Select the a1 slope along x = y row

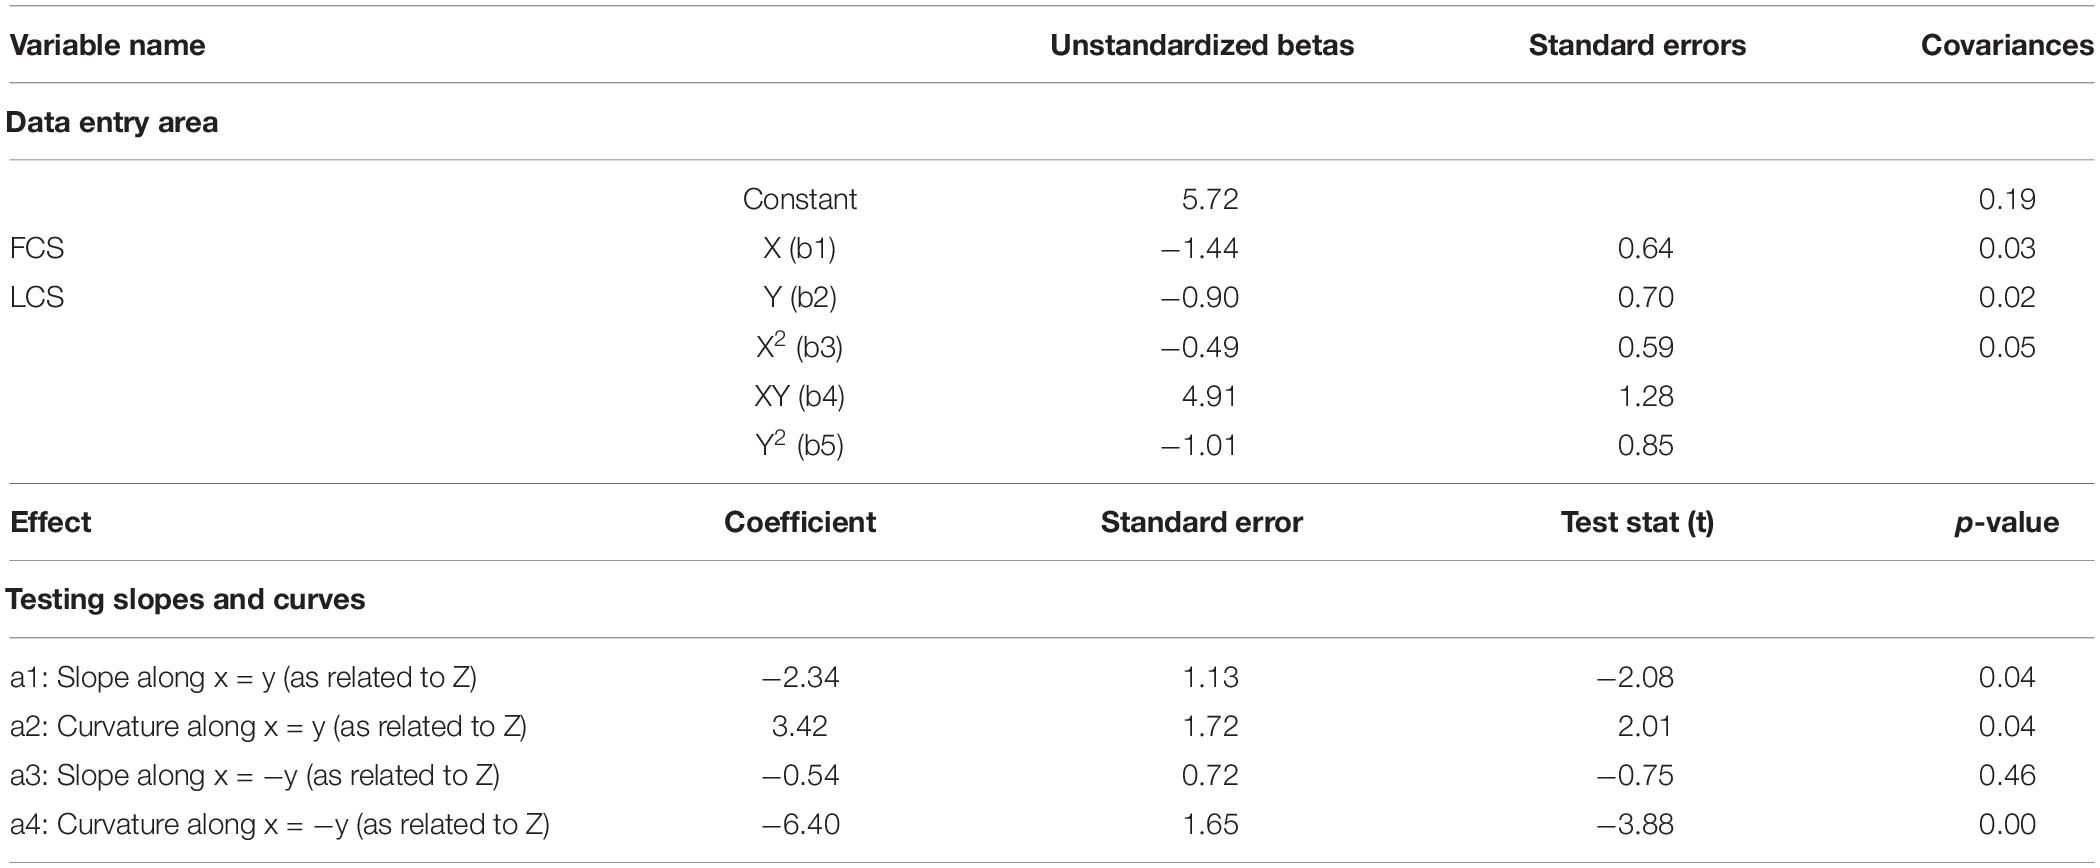pyautogui.click(x=1050, y=677)
